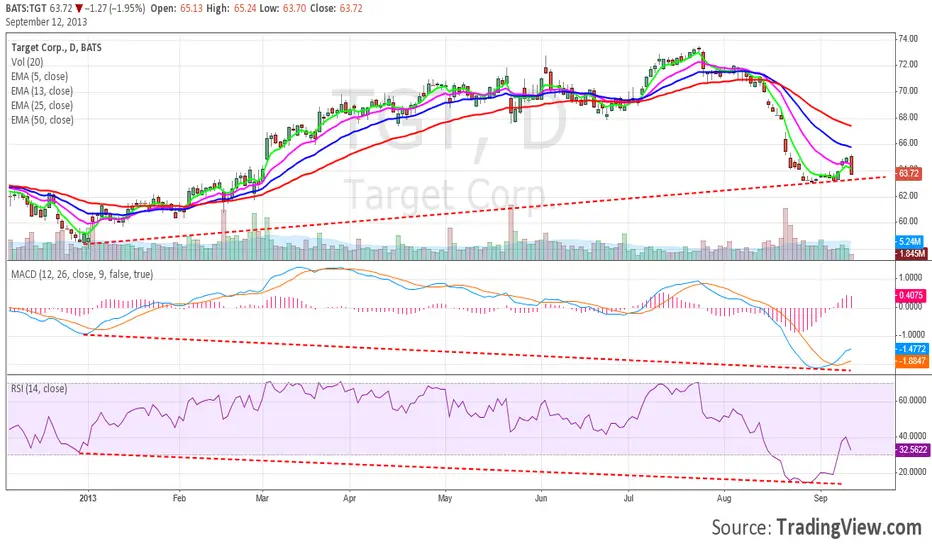
Task: Click the -1.27 (-1.95%) change text
Action: (115, 8)
